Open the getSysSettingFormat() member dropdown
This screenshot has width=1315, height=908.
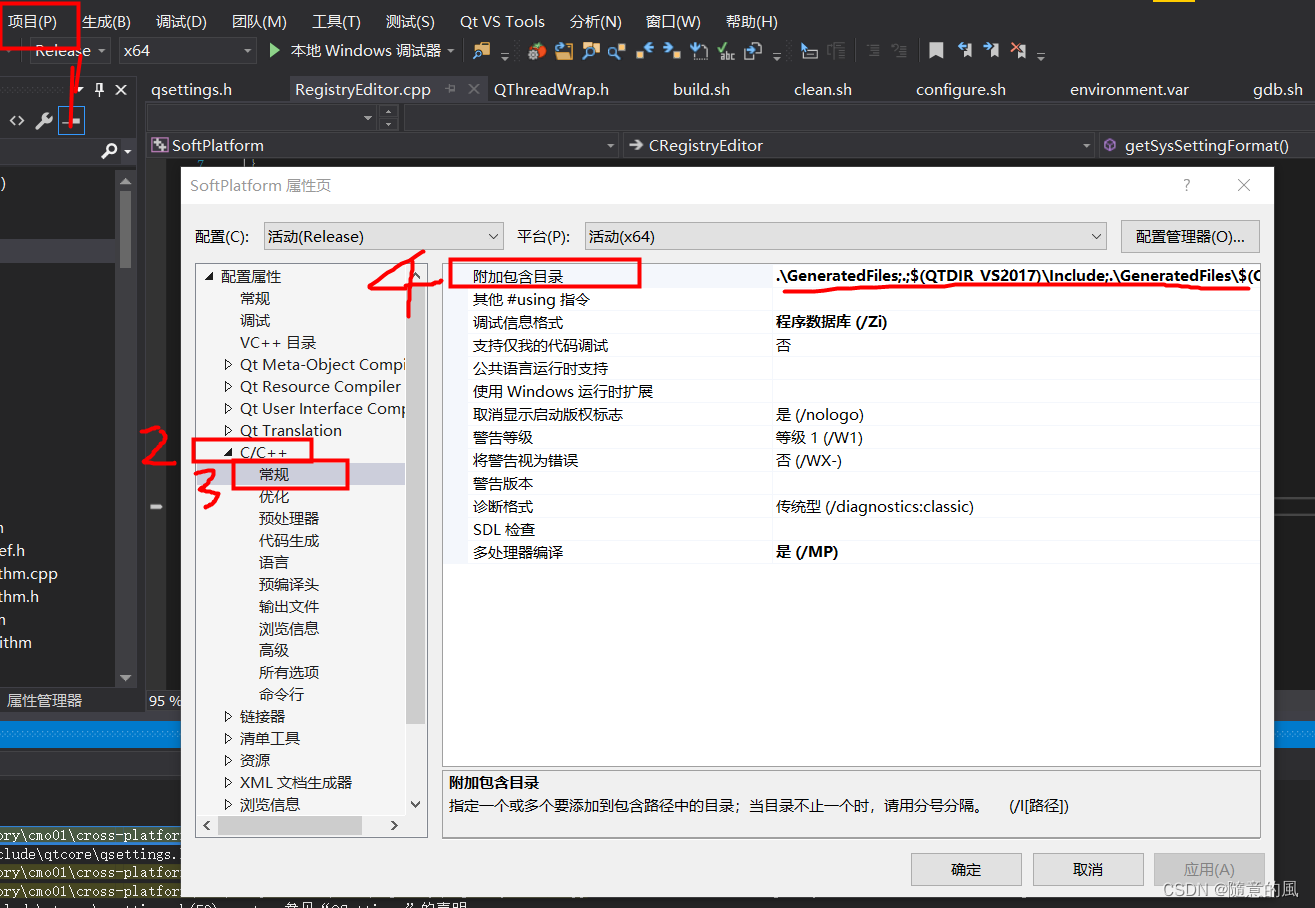click(x=1206, y=145)
